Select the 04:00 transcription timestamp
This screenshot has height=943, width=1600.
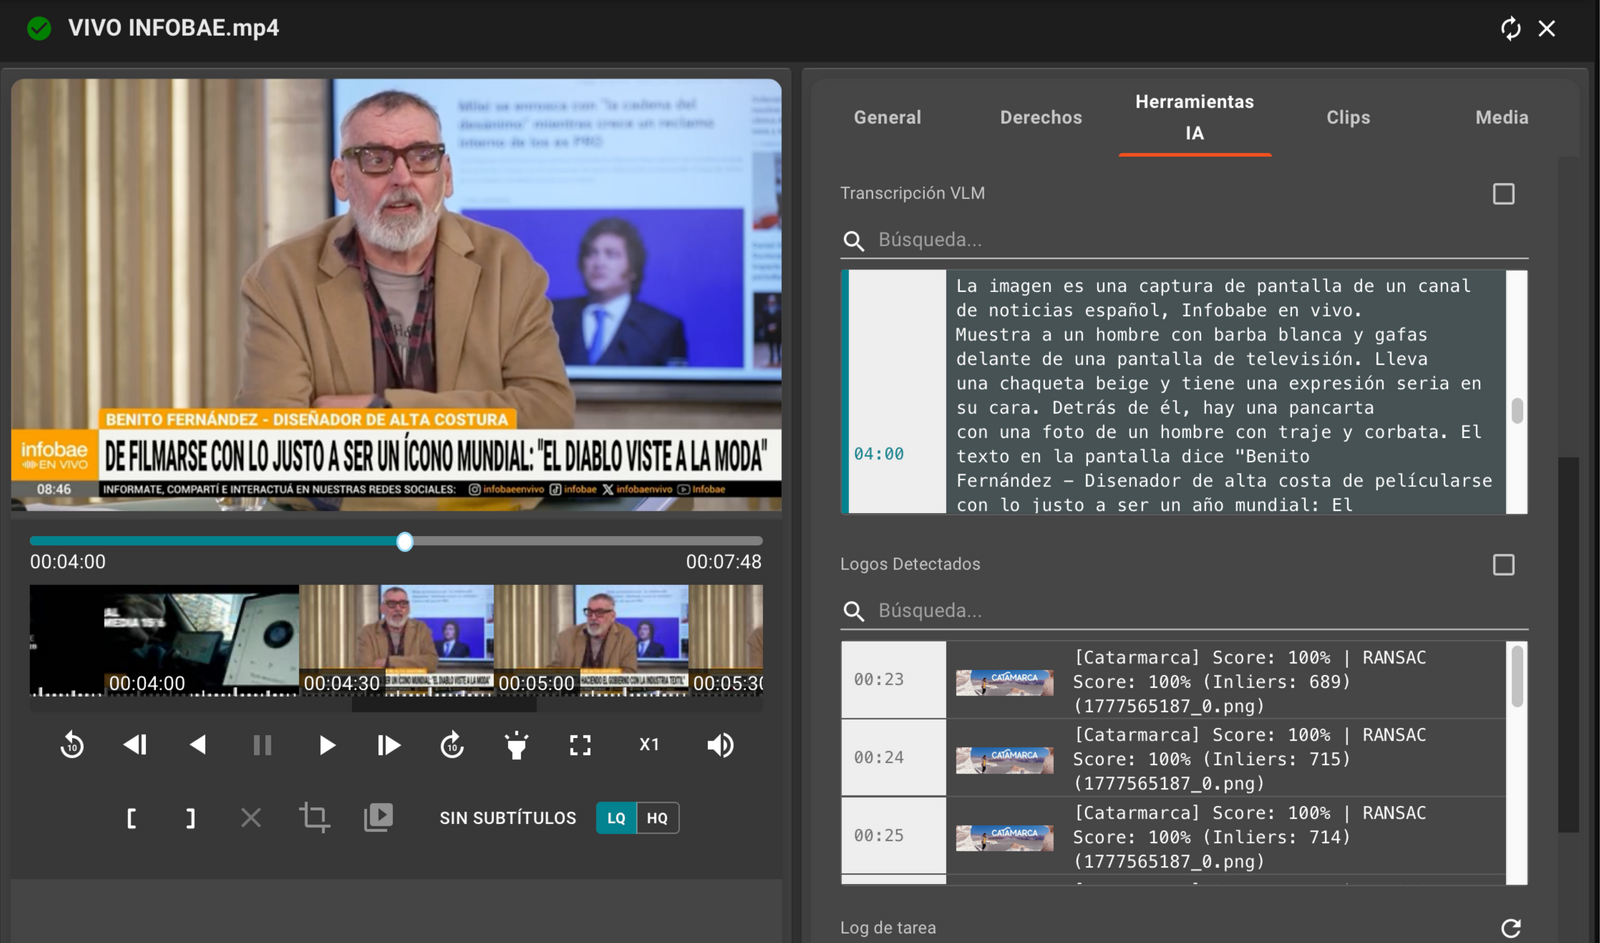[879, 454]
